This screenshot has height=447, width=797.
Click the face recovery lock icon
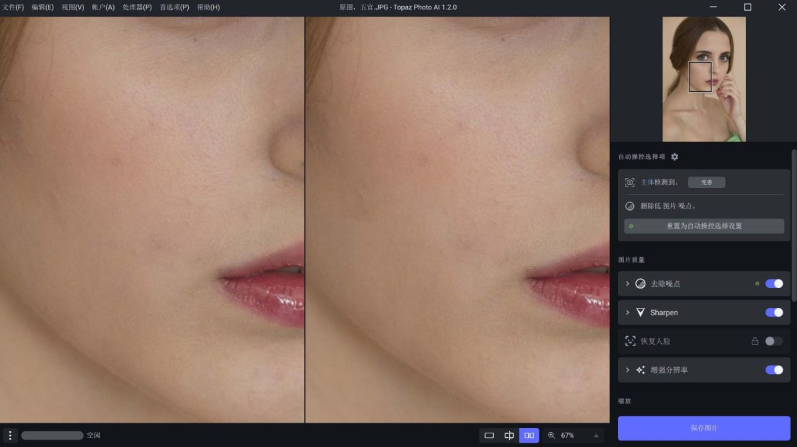click(755, 341)
